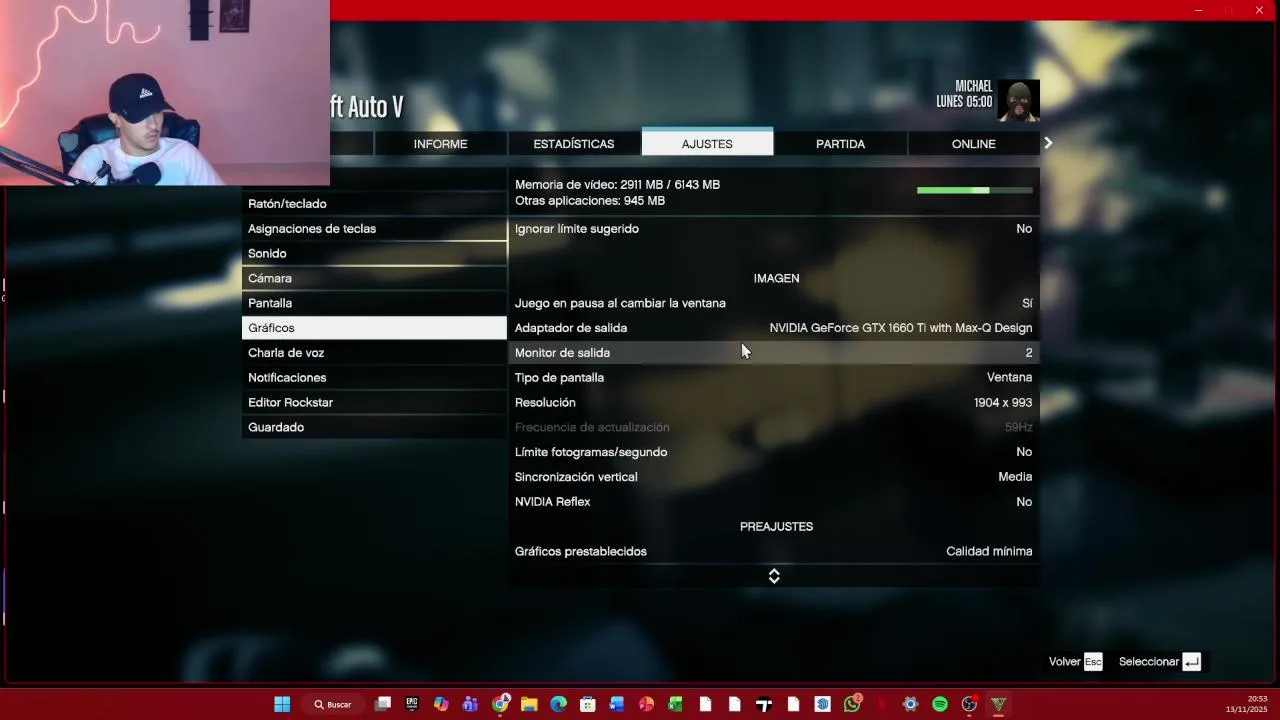Viewport: 1280px width, 720px height.
Task: Select the AJUSTES tab
Action: (x=707, y=143)
